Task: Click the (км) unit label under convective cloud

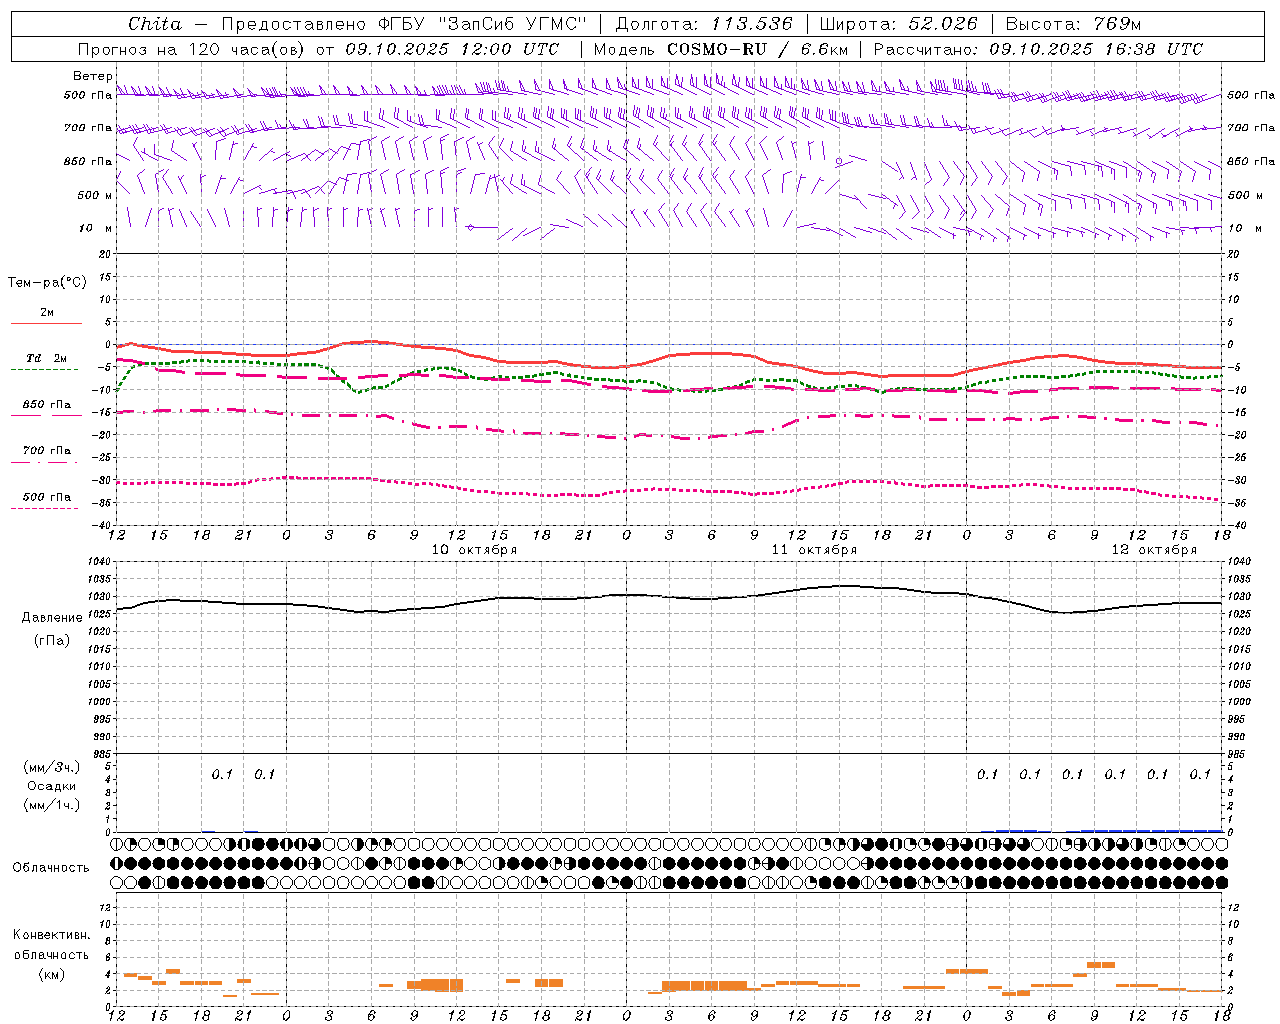Action: coord(51,974)
